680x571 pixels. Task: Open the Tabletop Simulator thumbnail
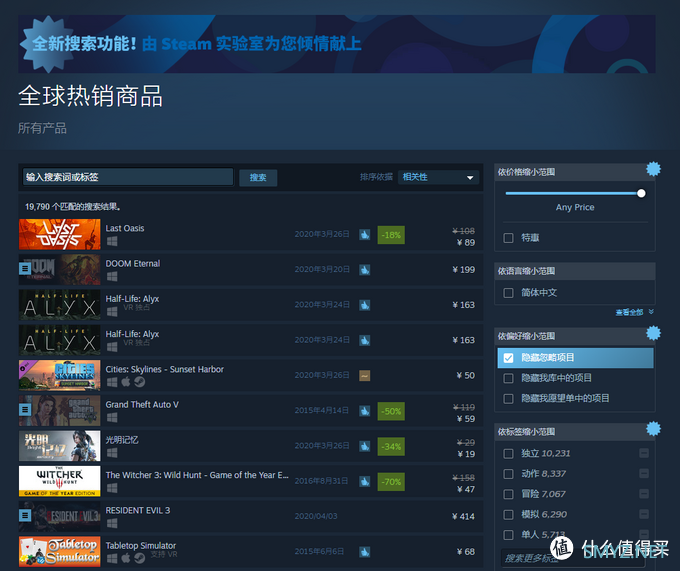(59, 551)
